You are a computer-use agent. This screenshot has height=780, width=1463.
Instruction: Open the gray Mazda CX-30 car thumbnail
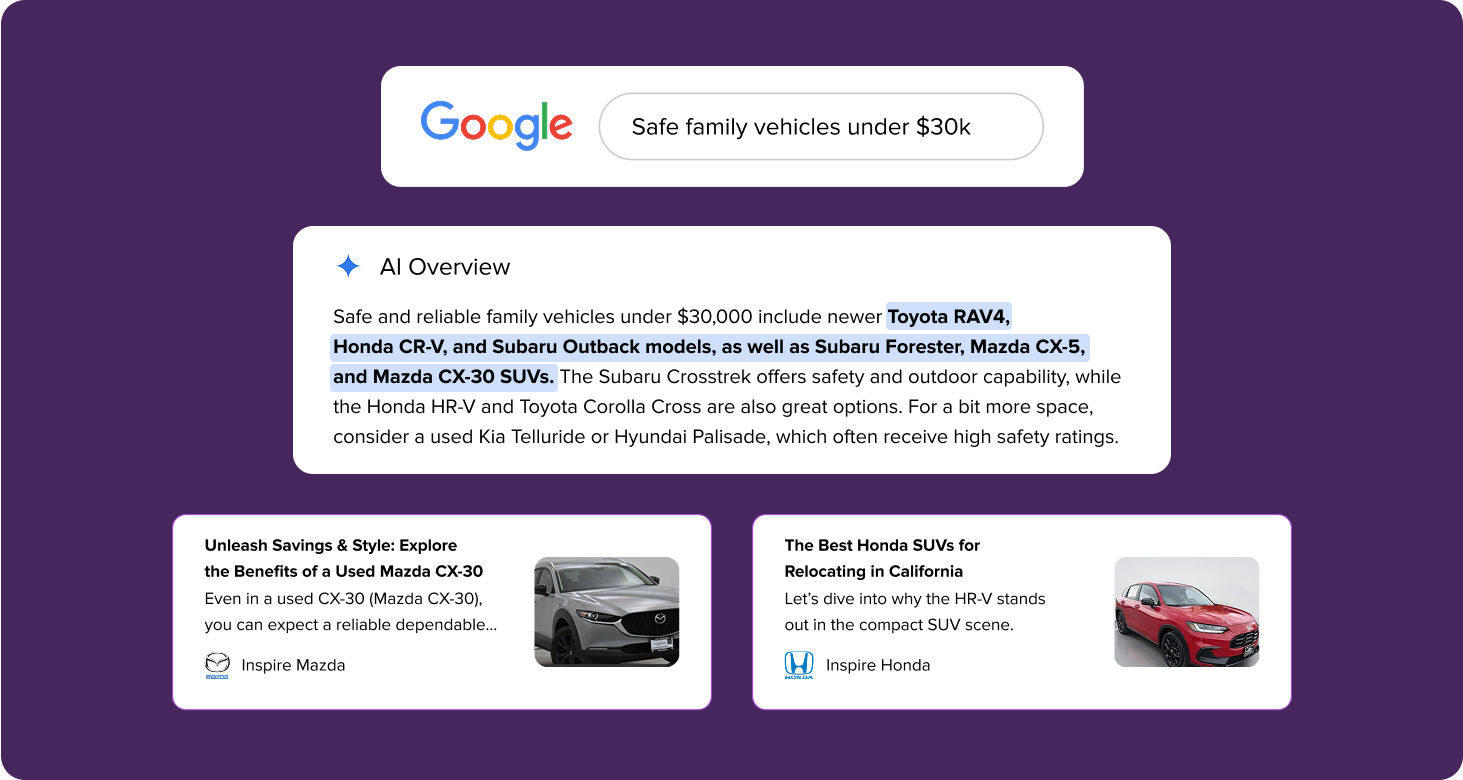(606, 612)
